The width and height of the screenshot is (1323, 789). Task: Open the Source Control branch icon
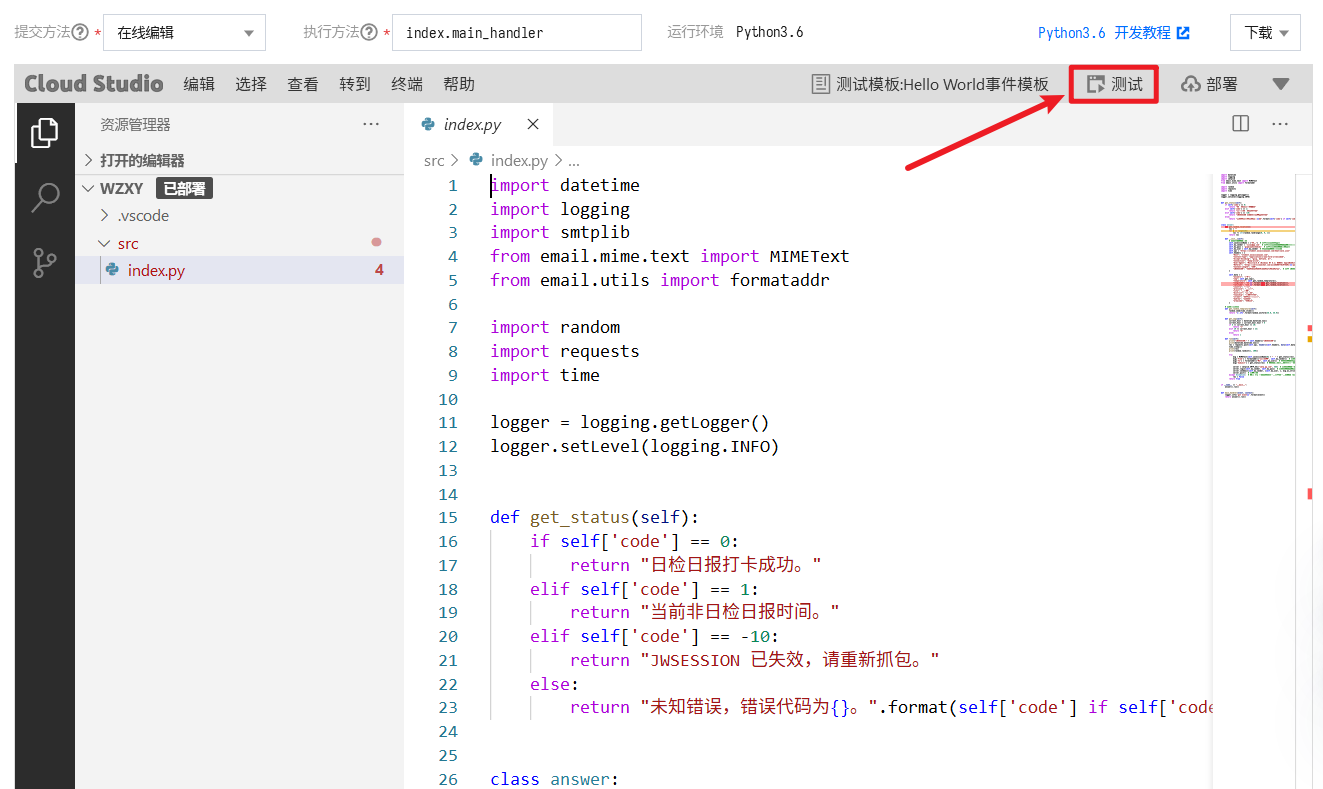44,263
